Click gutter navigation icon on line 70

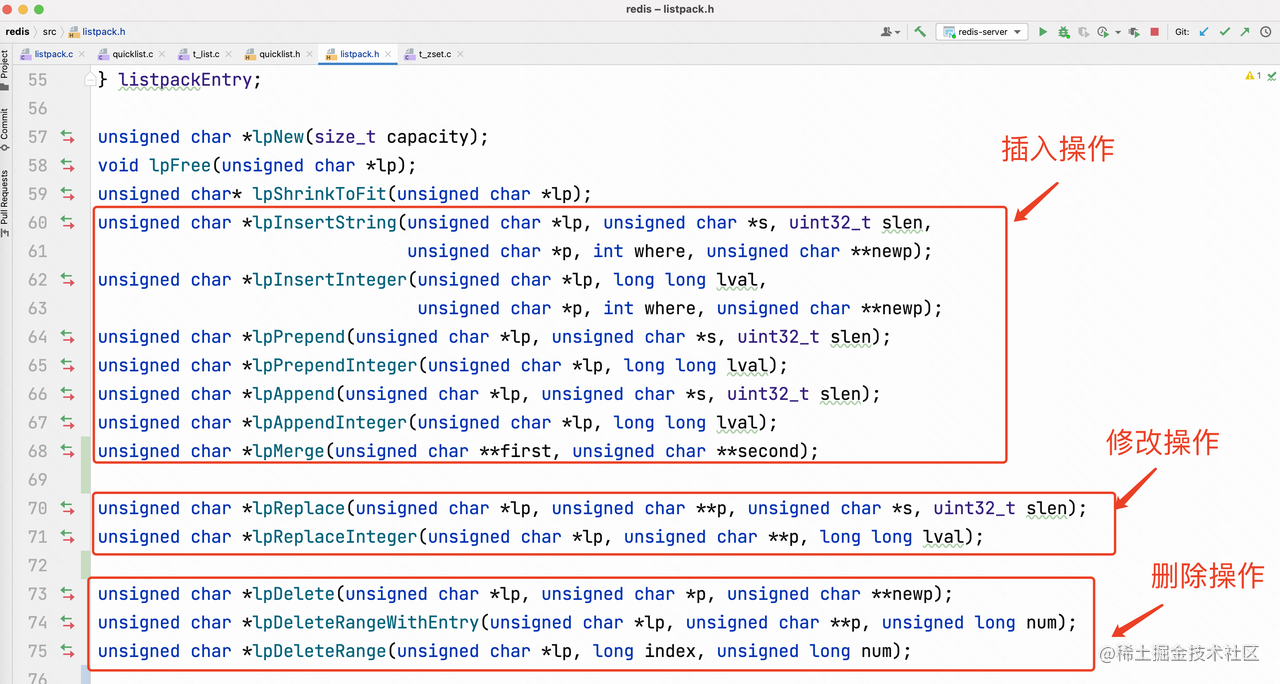pos(68,508)
